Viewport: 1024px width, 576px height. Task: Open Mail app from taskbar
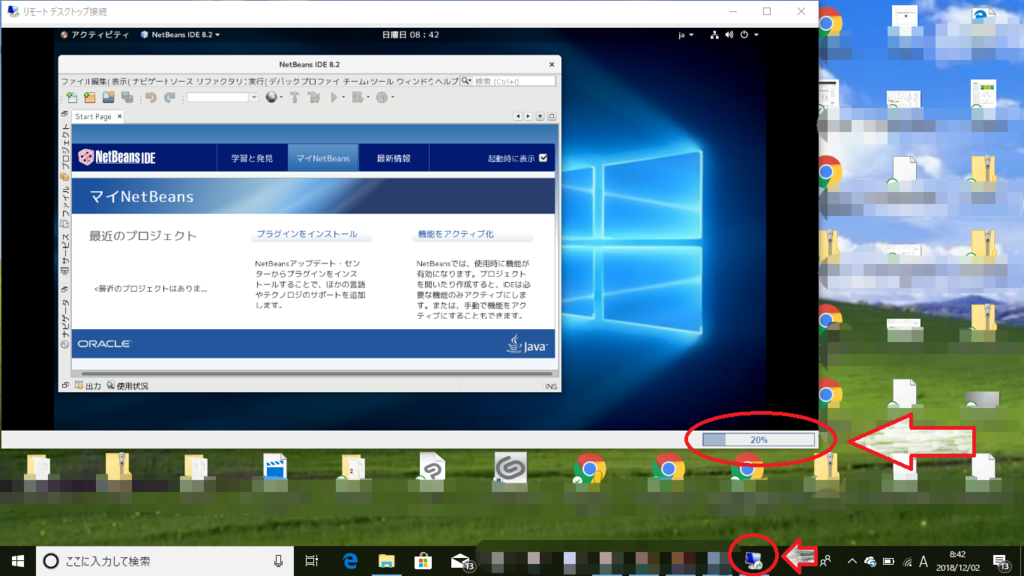point(461,561)
